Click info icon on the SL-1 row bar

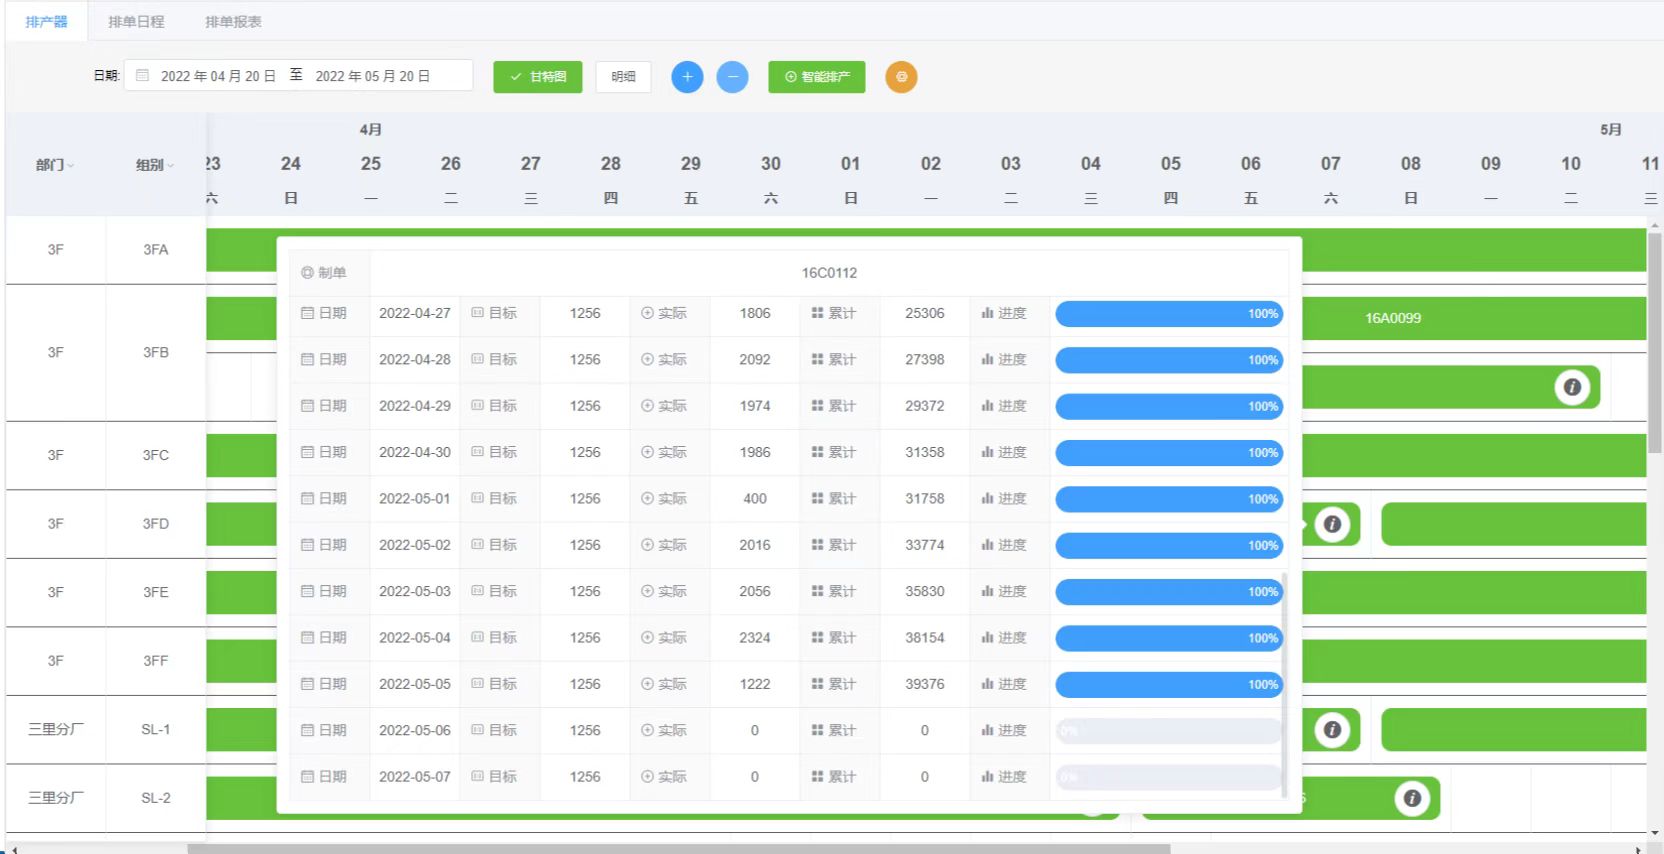(x=1332, y=730)
